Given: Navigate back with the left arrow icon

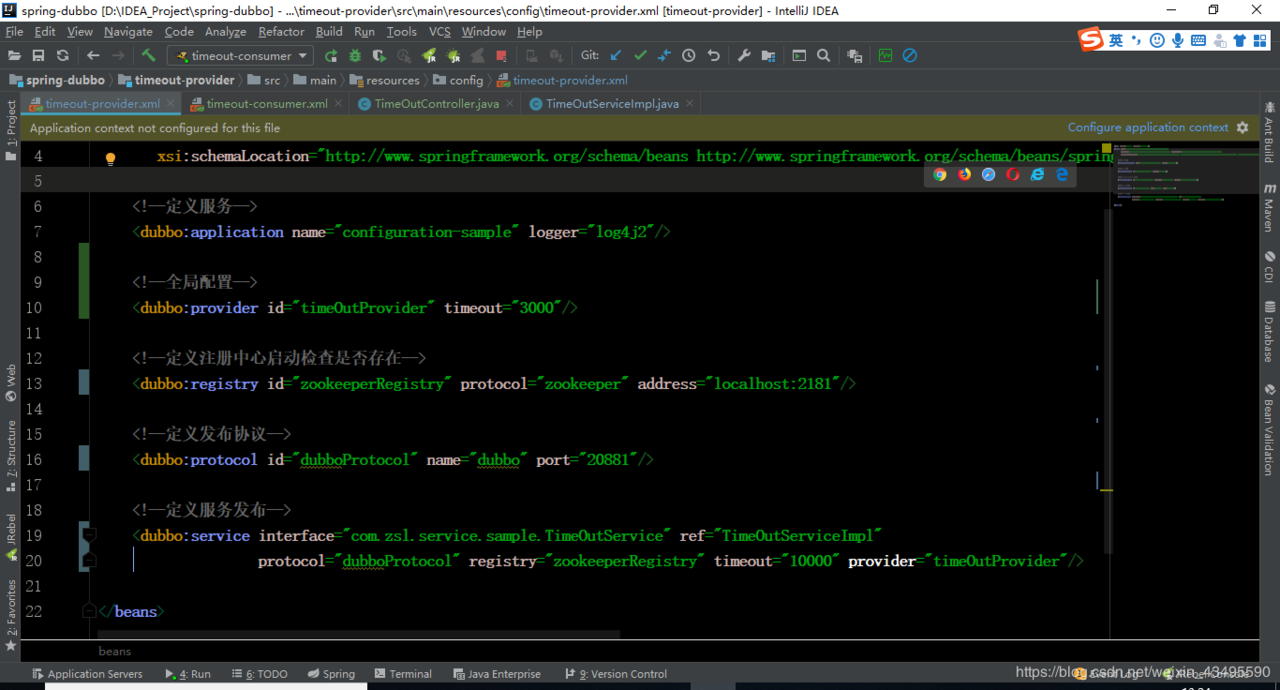Looking at the screenshot, I should pyautogui.click(x=93, y=56).
